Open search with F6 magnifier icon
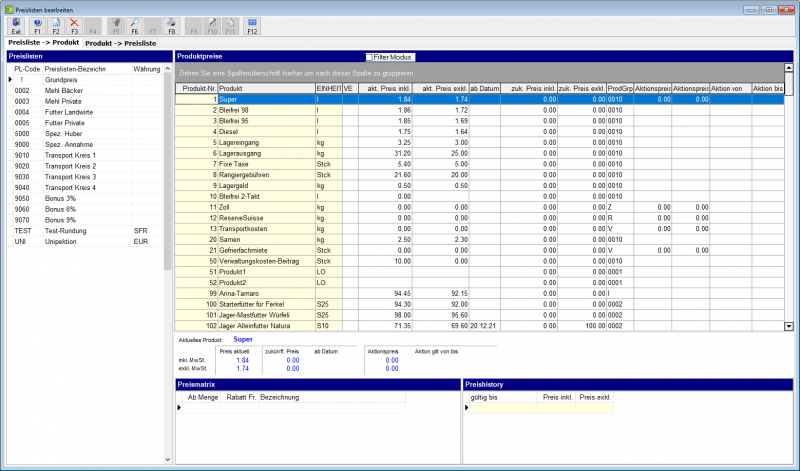Screen dimensions: 800x471 point(134,26)
